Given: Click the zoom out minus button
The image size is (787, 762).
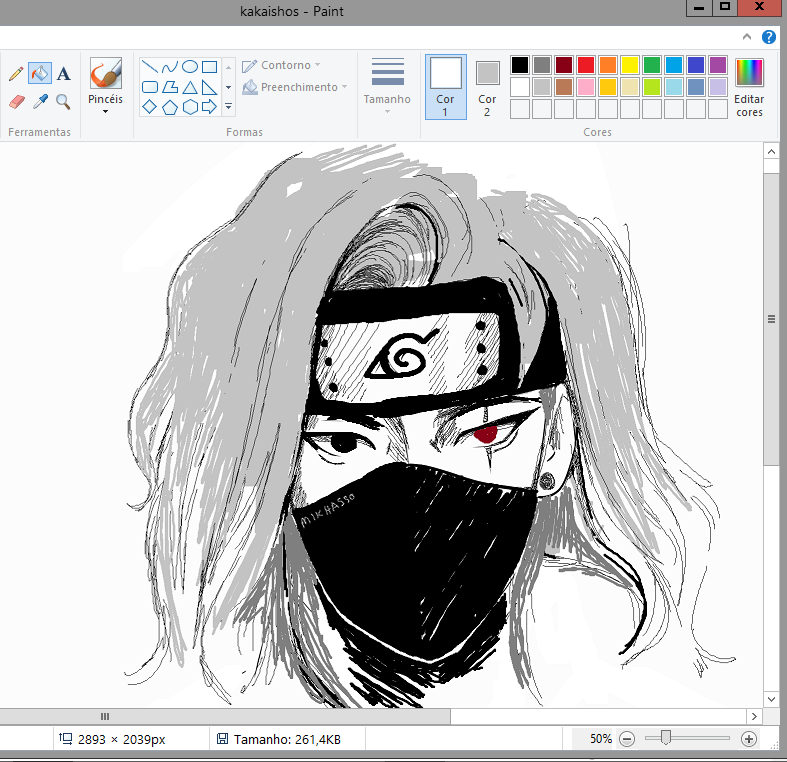Looking at the screenshot, I should (x=627, y=739).
